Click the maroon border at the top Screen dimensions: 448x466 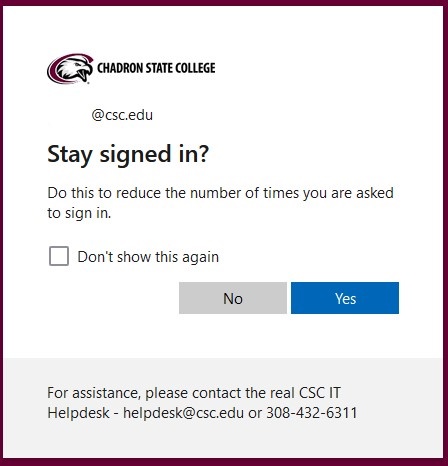point(224,3)
